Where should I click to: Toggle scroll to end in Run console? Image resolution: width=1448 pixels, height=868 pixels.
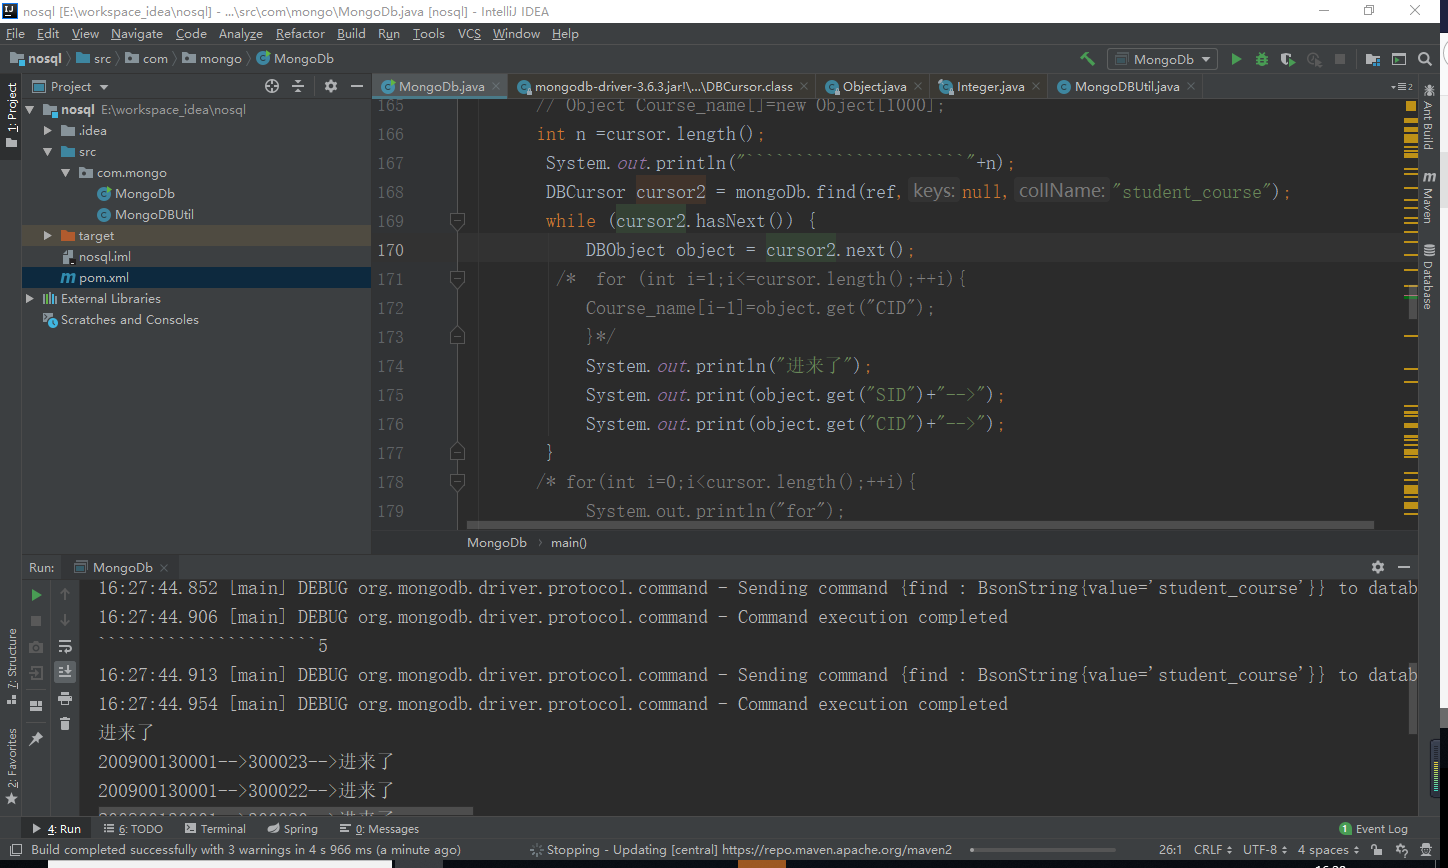tap(65, 672)
